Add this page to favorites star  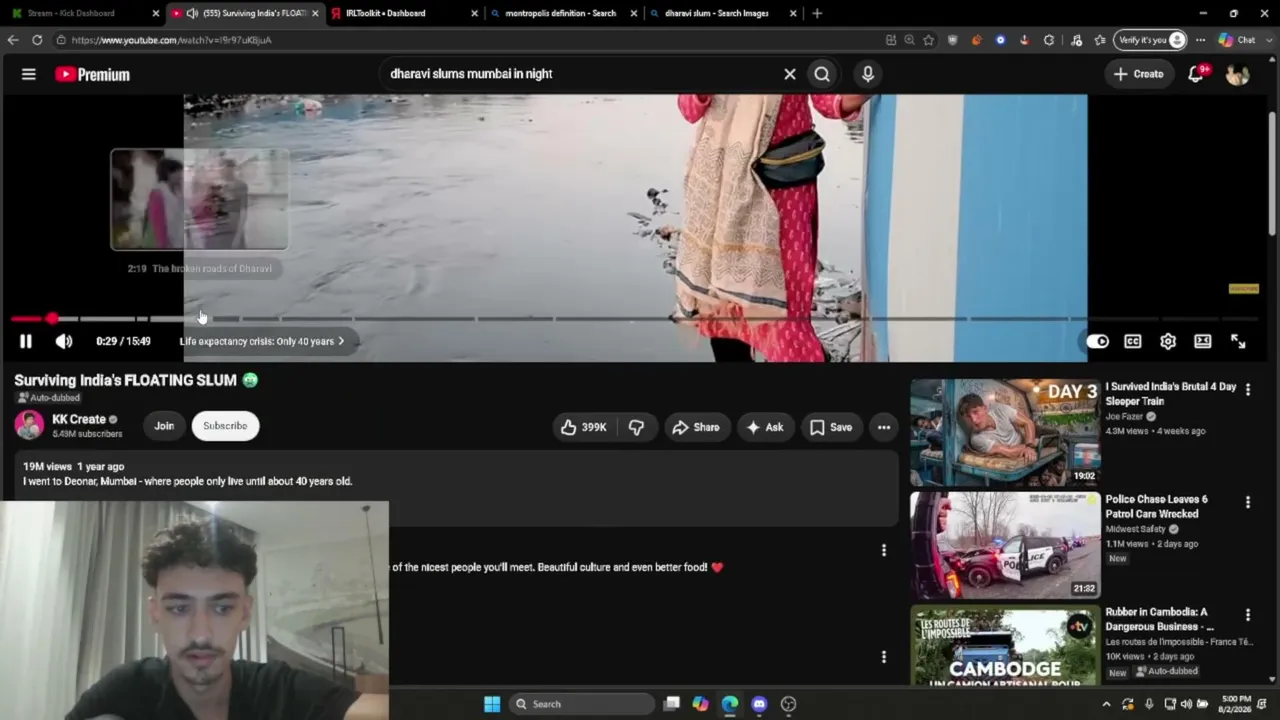929,40
